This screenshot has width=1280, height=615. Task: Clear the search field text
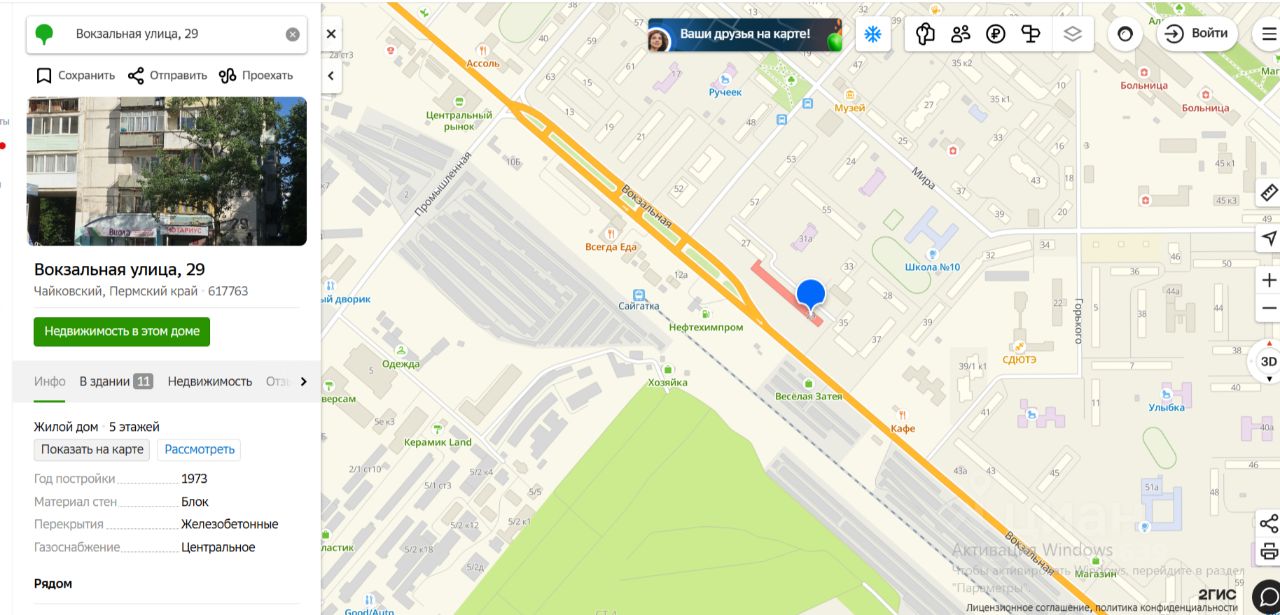coord(293,34)
